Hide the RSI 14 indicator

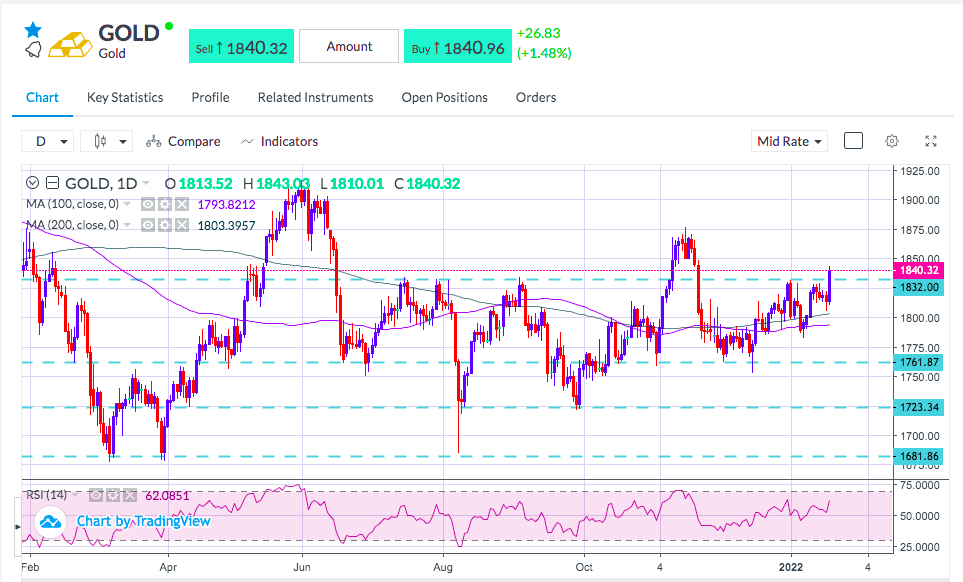coord(95,495)
